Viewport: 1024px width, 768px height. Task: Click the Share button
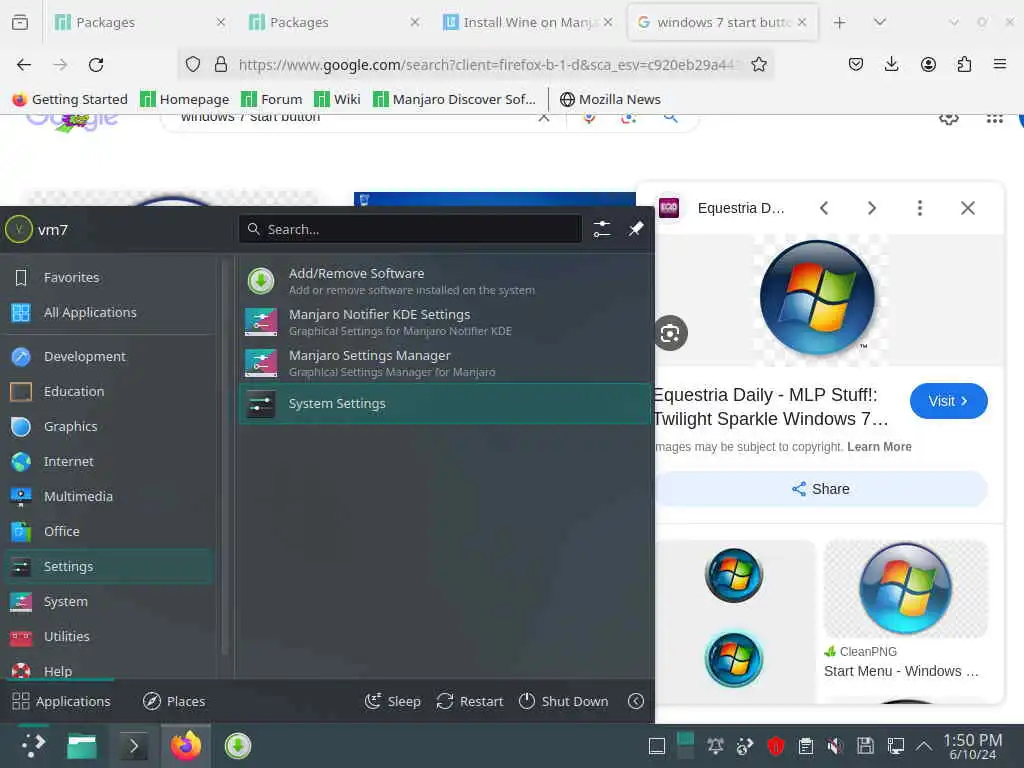click(x=820, y=489)
